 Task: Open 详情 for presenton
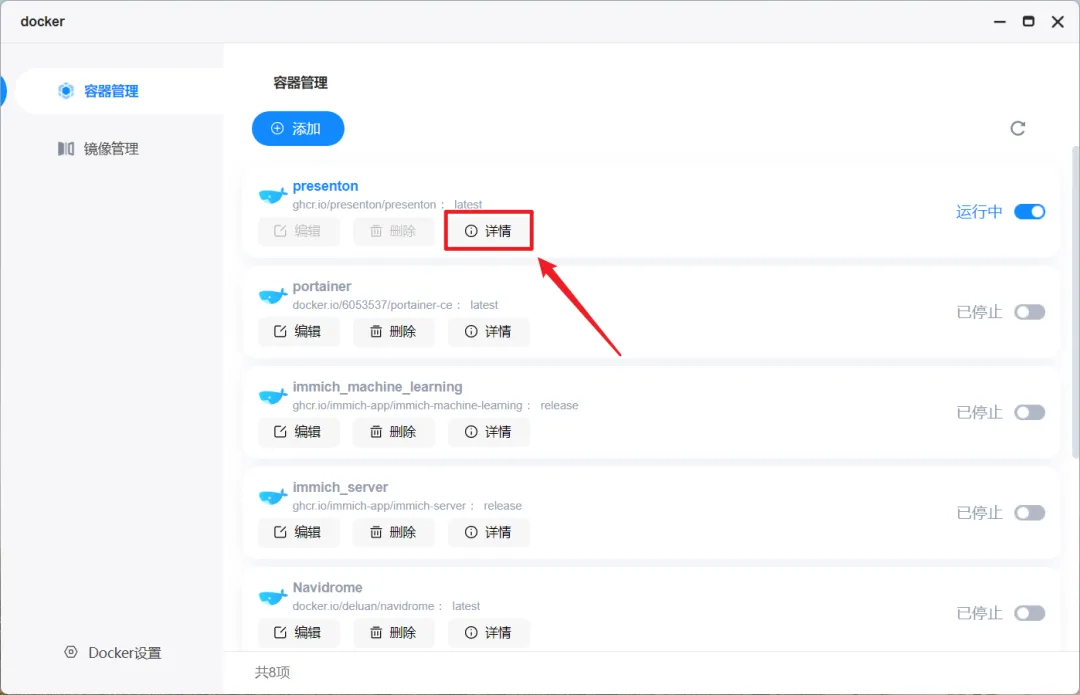click(x=488, y=231)
